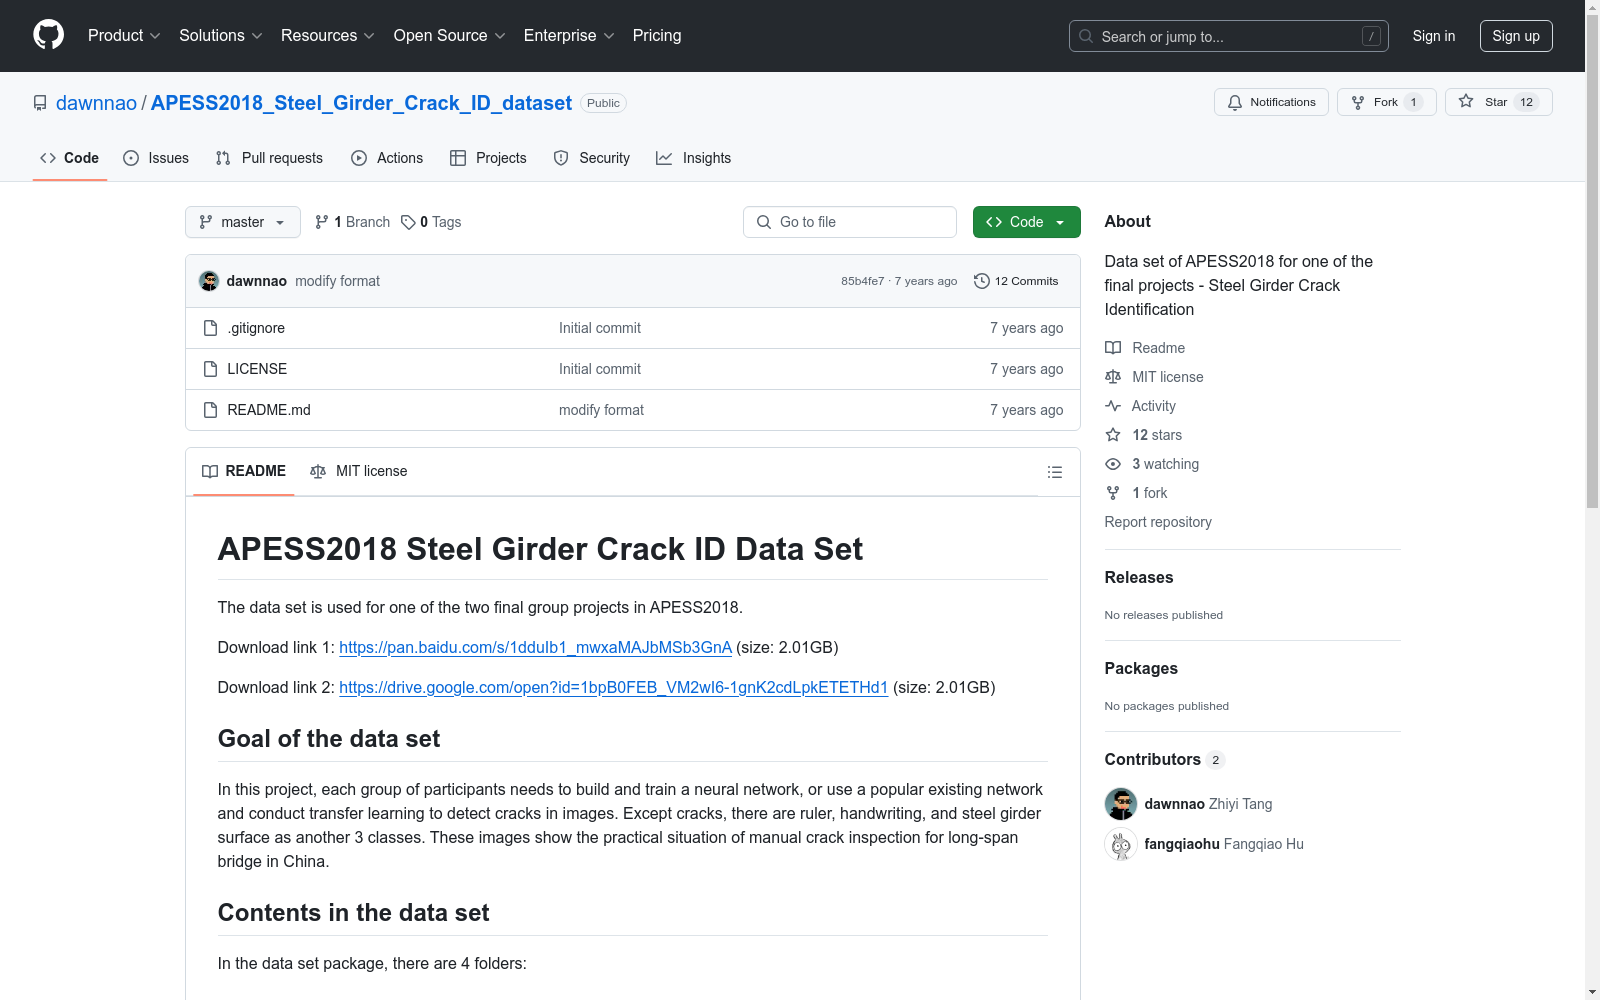Open the Pricing page

pyautogui.click(x=657, y=36)
